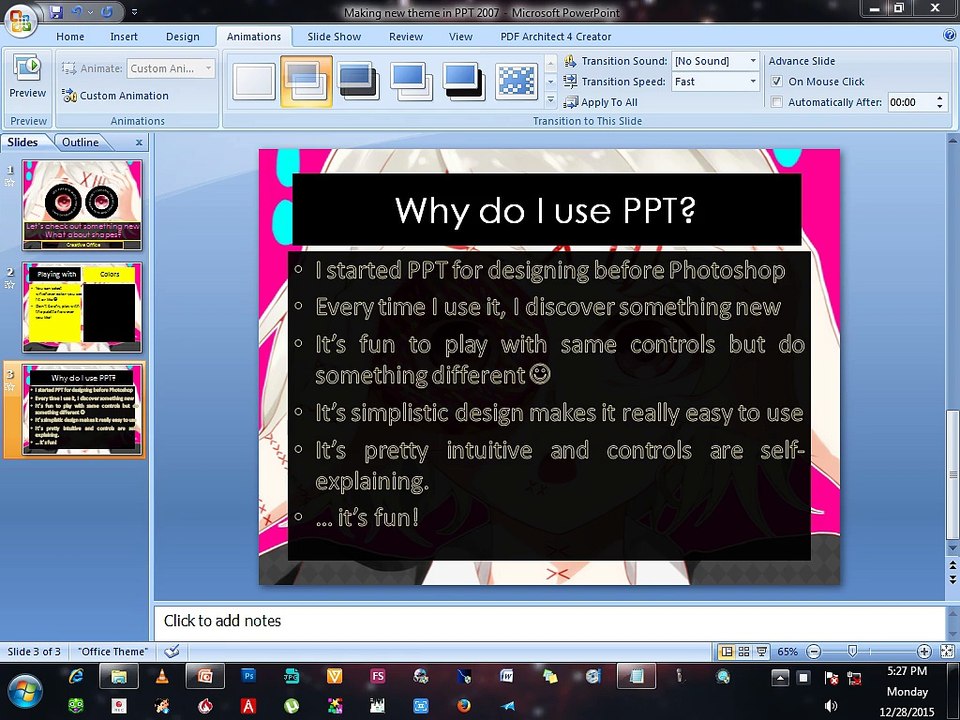Enable the Automatically After checkbox
The image size is (960, 720).
click(776, 102)
